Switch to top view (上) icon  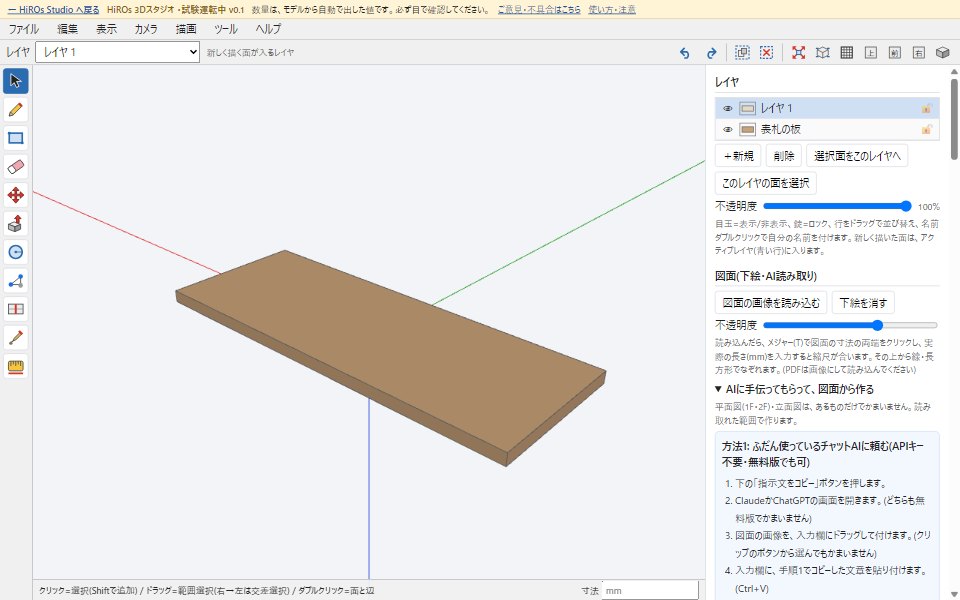pos(871,53)
